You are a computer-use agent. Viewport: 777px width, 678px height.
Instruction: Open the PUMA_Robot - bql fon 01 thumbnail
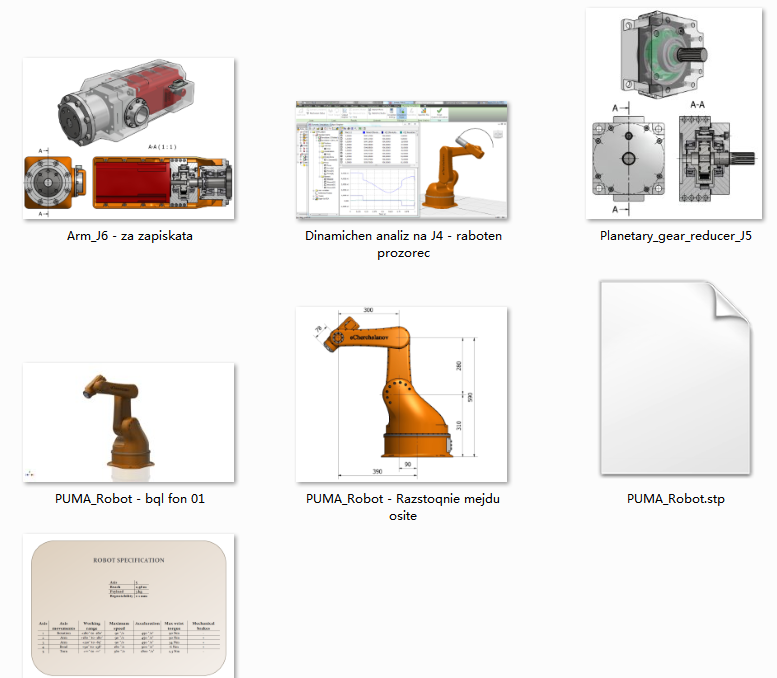[128, 422]
